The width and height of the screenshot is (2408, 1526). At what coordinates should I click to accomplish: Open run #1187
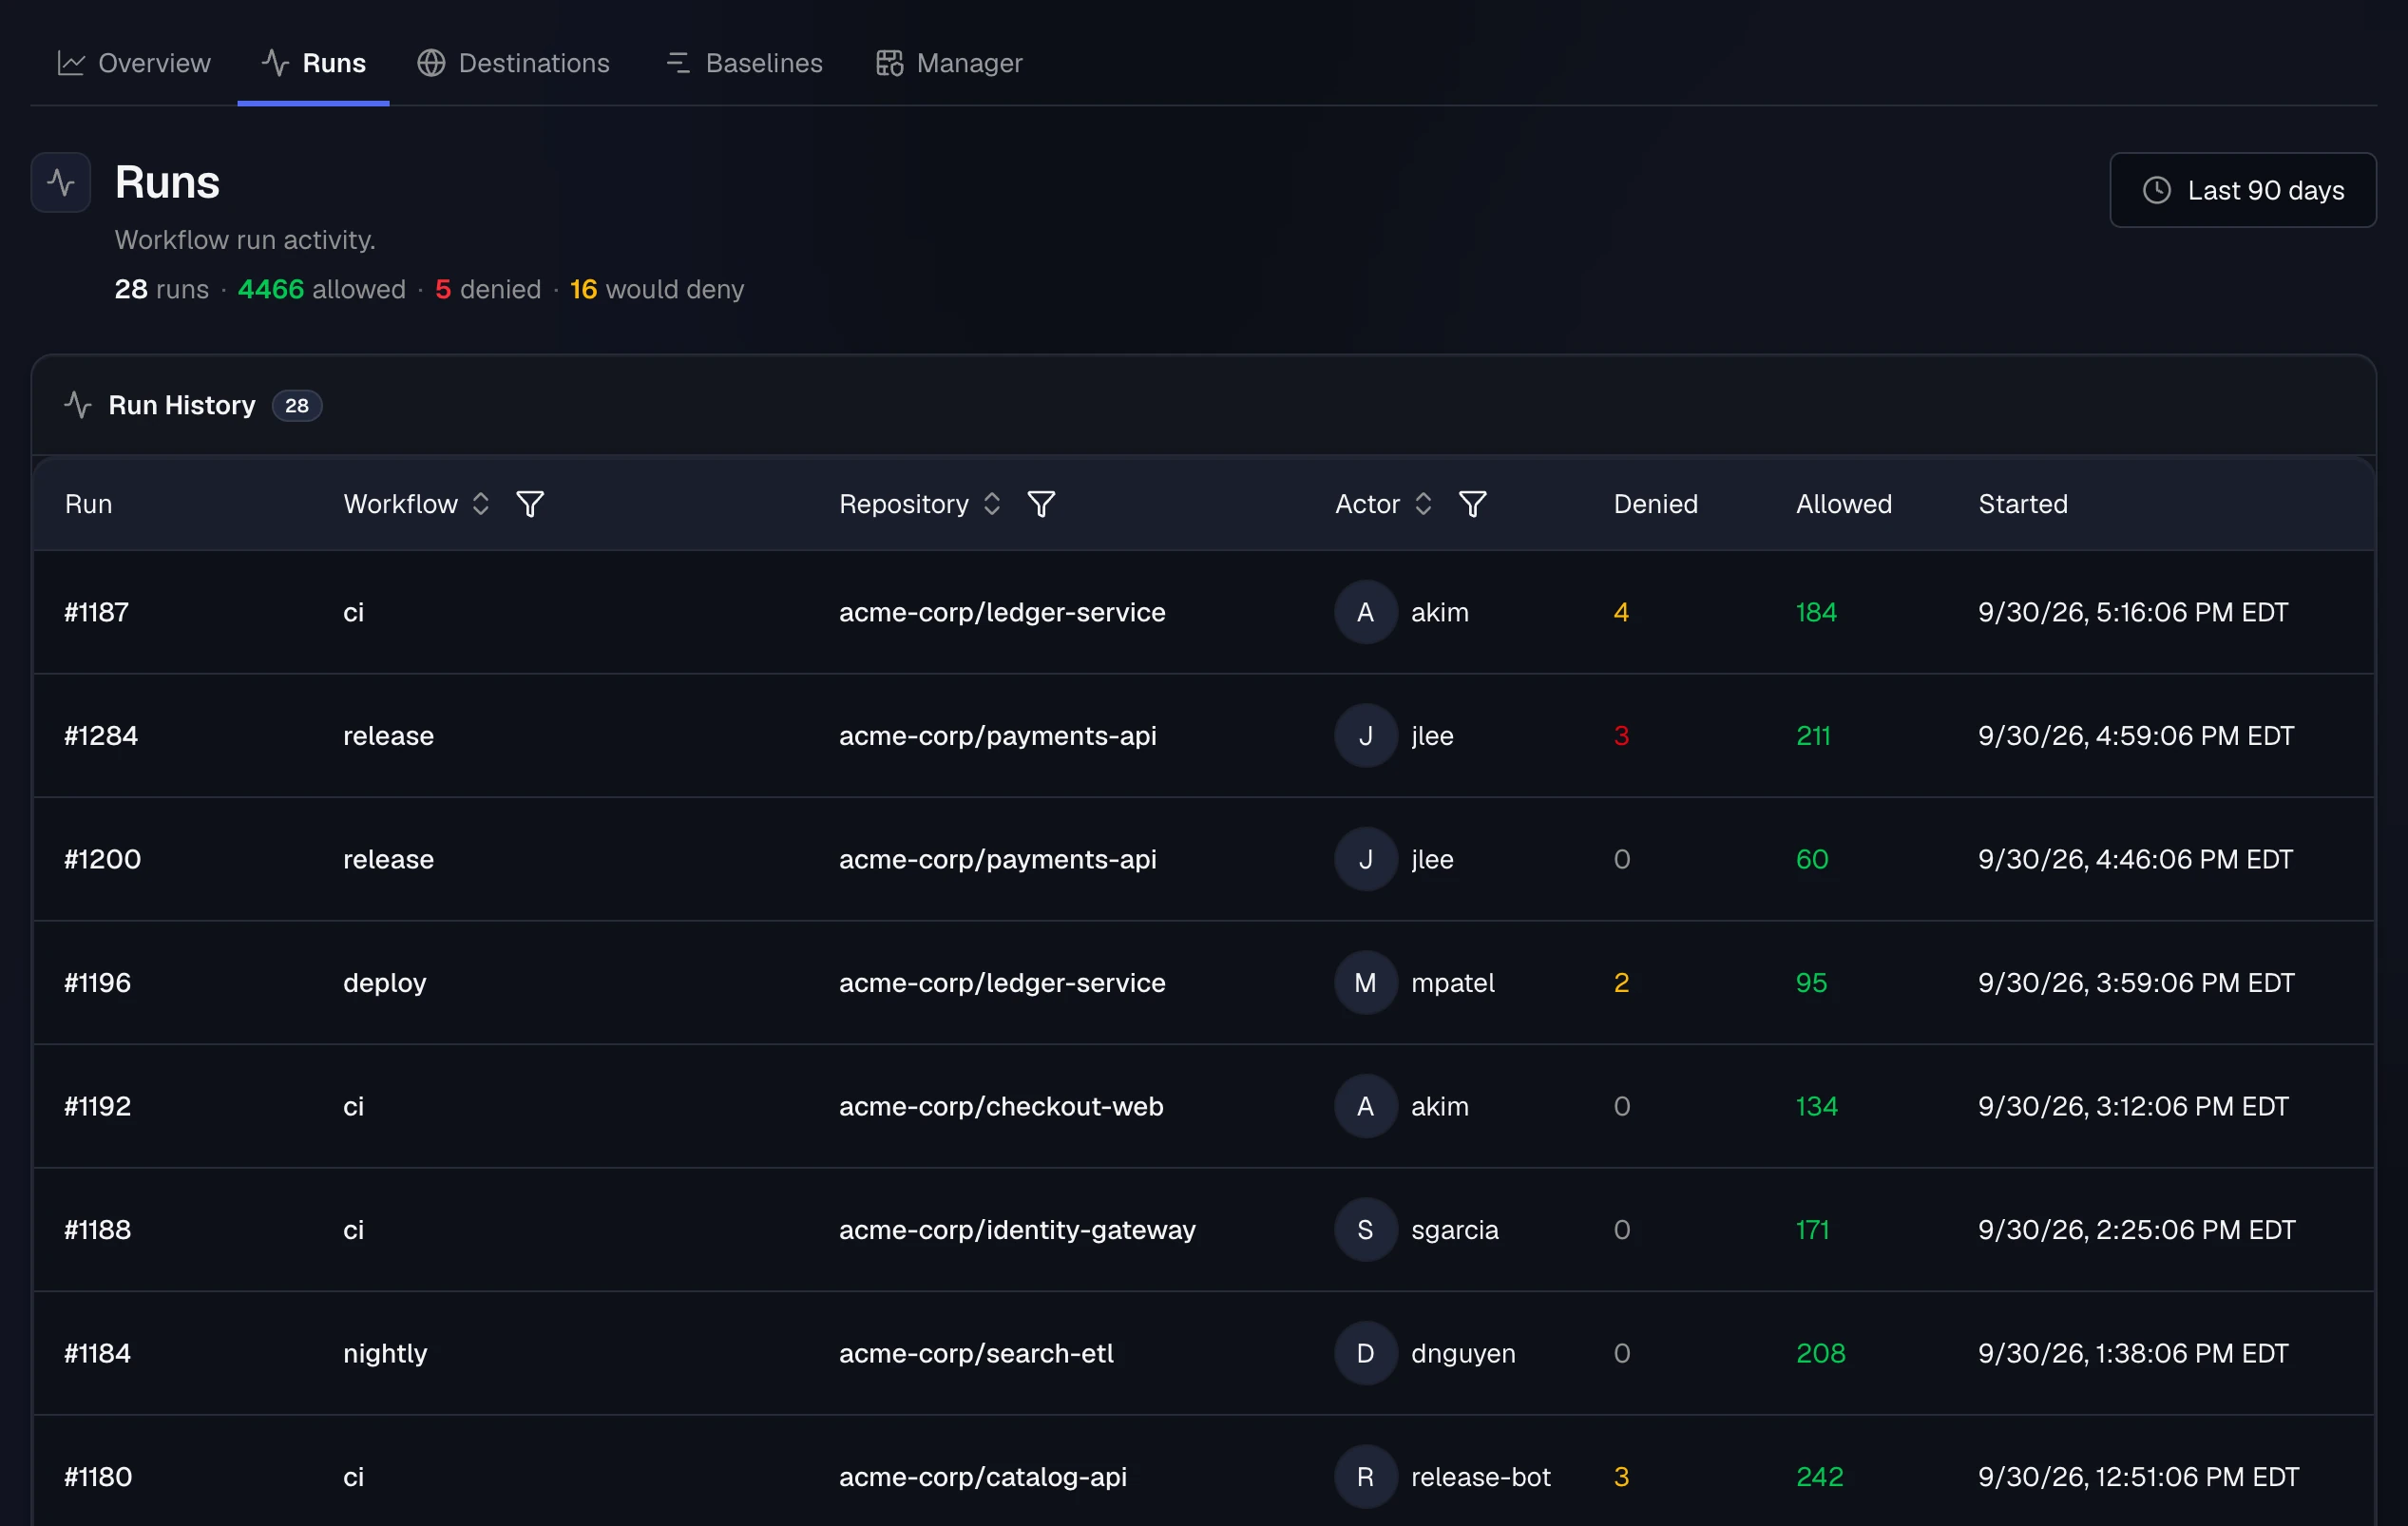pos(97,612)
